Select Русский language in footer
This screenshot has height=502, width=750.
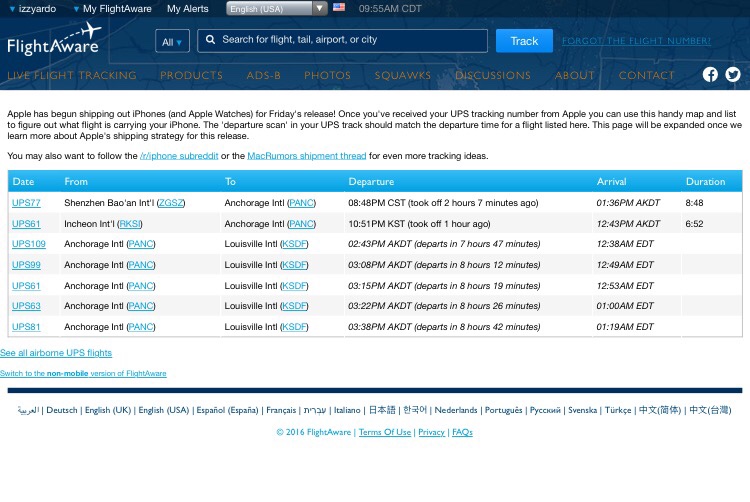point(545,410)
